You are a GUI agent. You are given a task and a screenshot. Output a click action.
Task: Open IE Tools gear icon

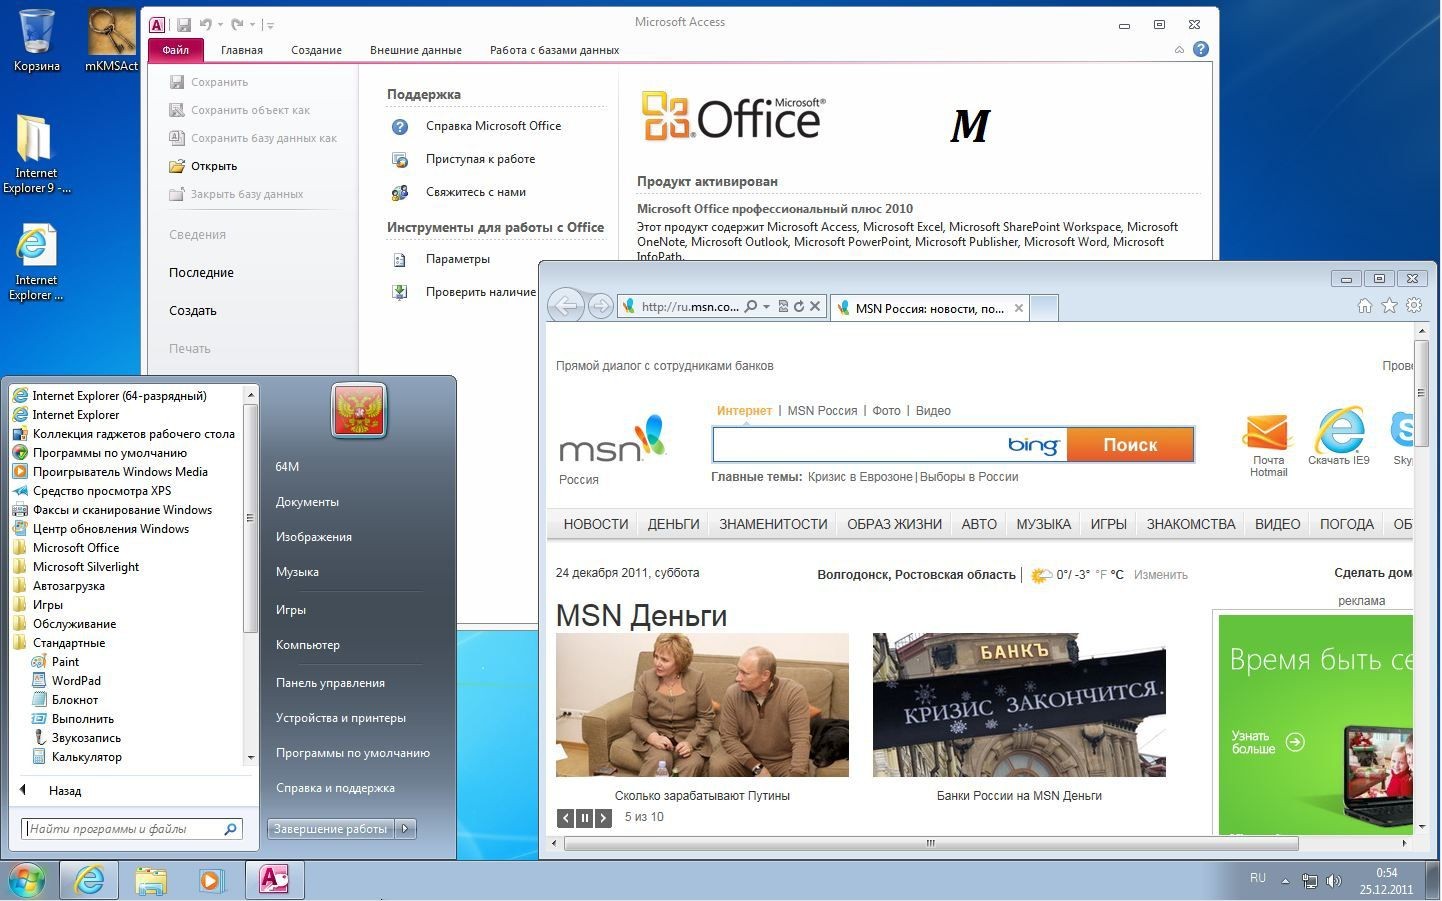[x=1414, y=306]
